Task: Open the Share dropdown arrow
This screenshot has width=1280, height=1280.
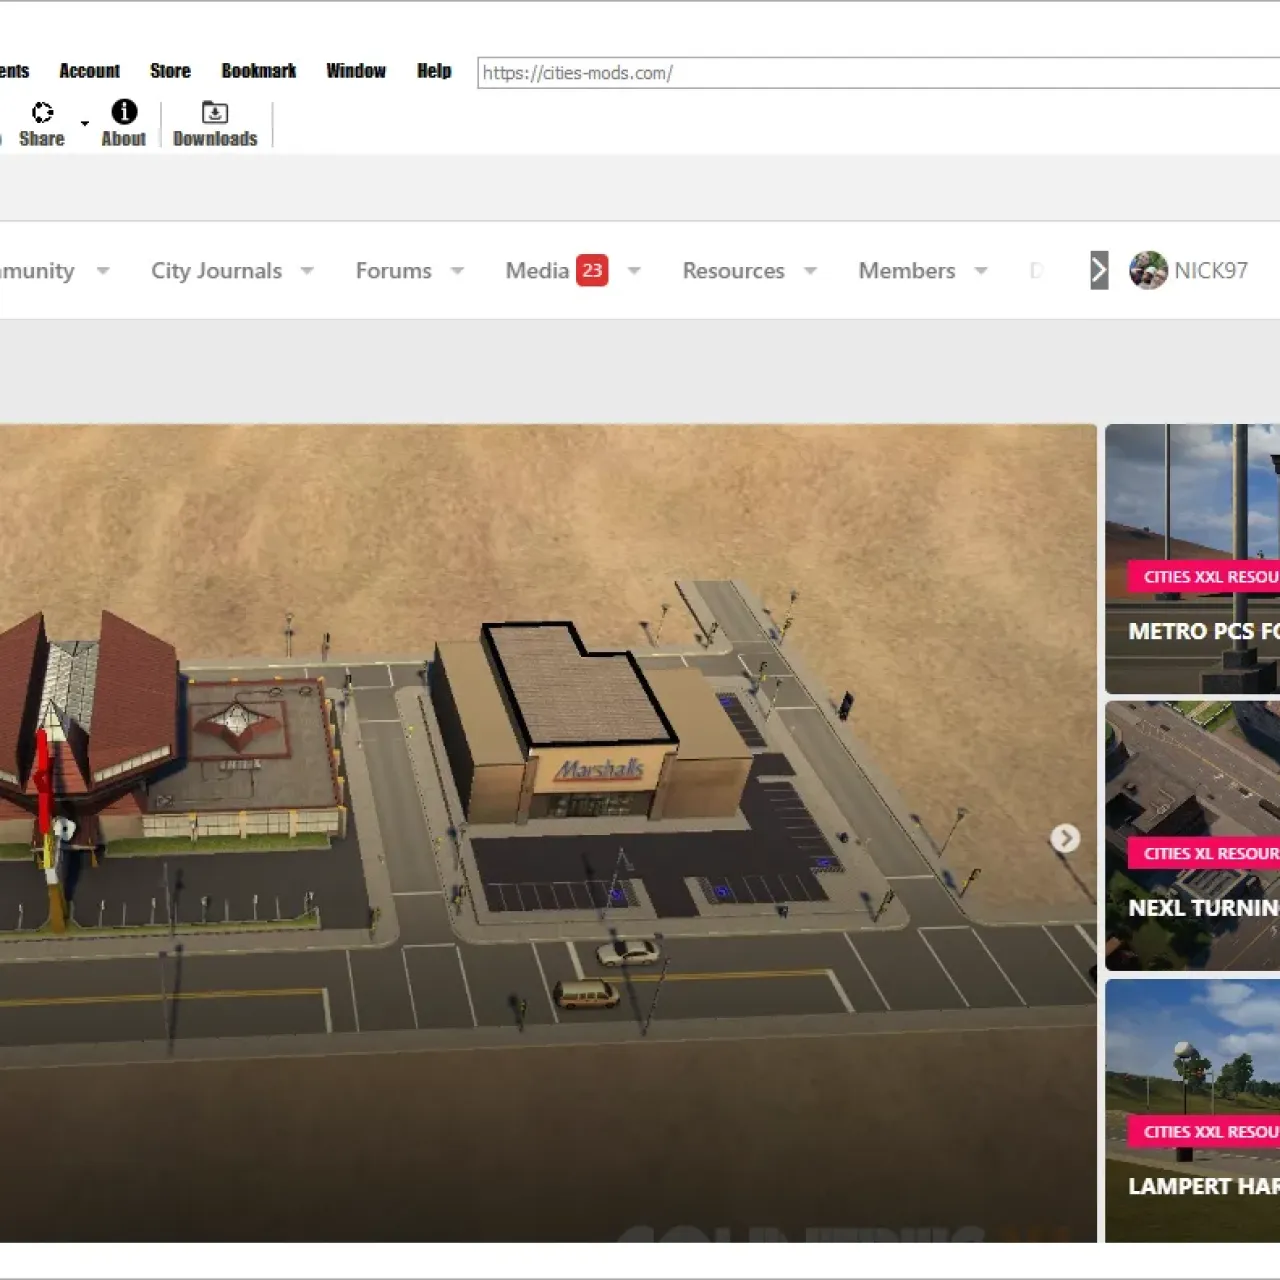Action: 85,124
